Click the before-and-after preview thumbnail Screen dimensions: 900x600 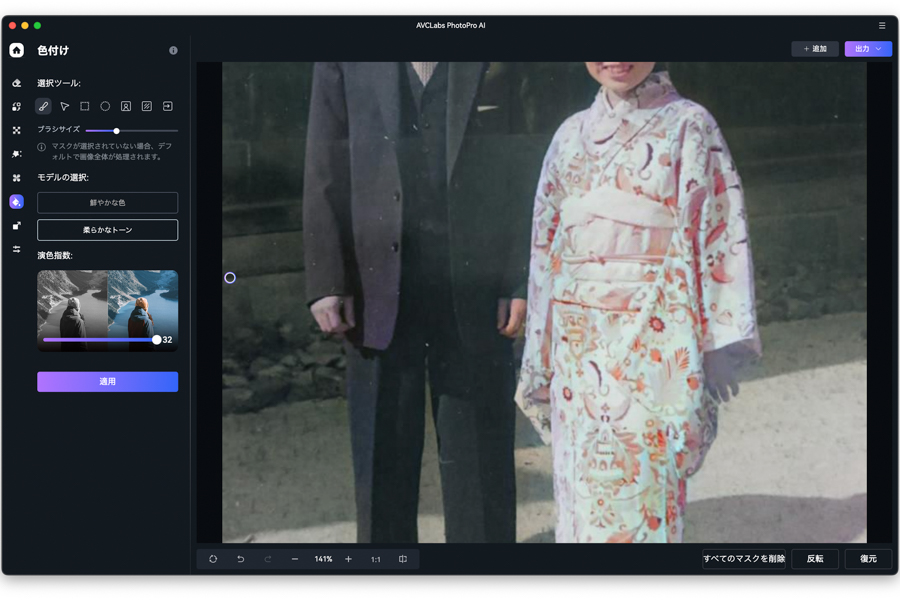click(107, 305)
